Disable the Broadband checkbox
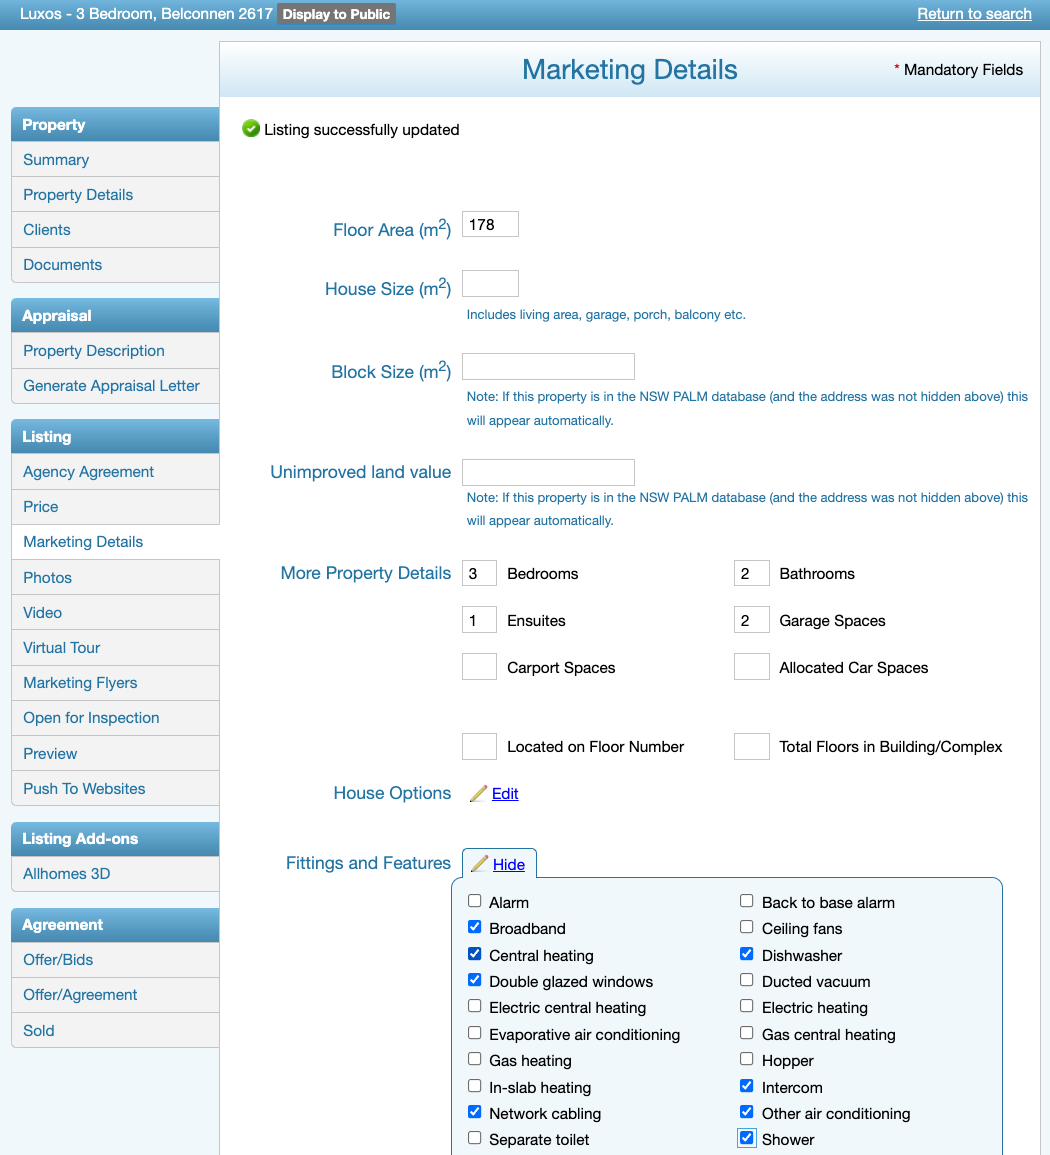Screen dimensions: 1050x1155 pyautogui.click(x=474, y=926)
